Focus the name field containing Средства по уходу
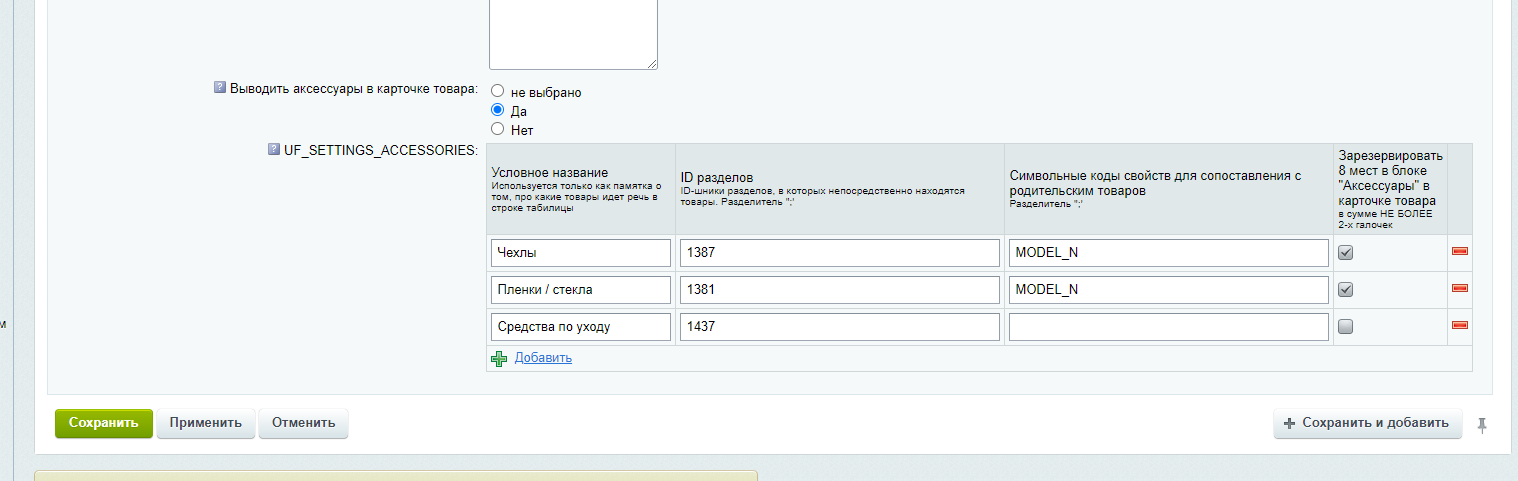This screenshot has height=481, width=1518. 581,327
